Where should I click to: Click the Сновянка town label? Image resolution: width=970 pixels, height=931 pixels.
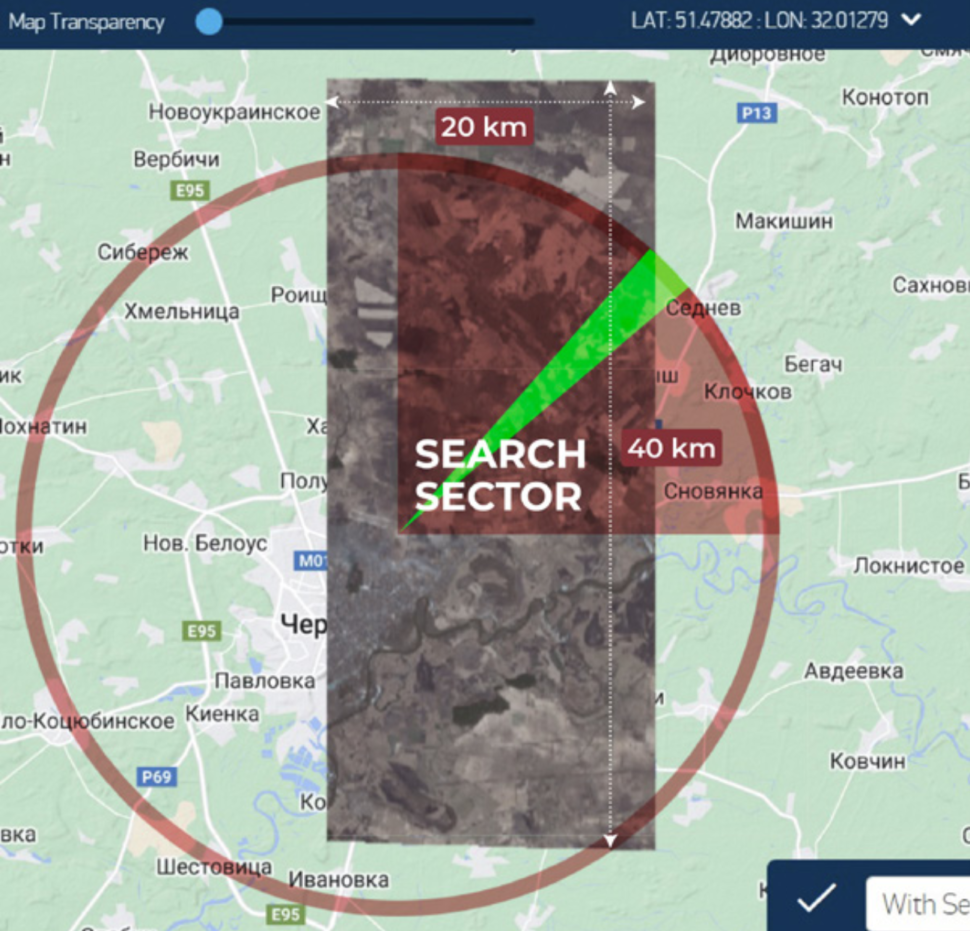713,491
